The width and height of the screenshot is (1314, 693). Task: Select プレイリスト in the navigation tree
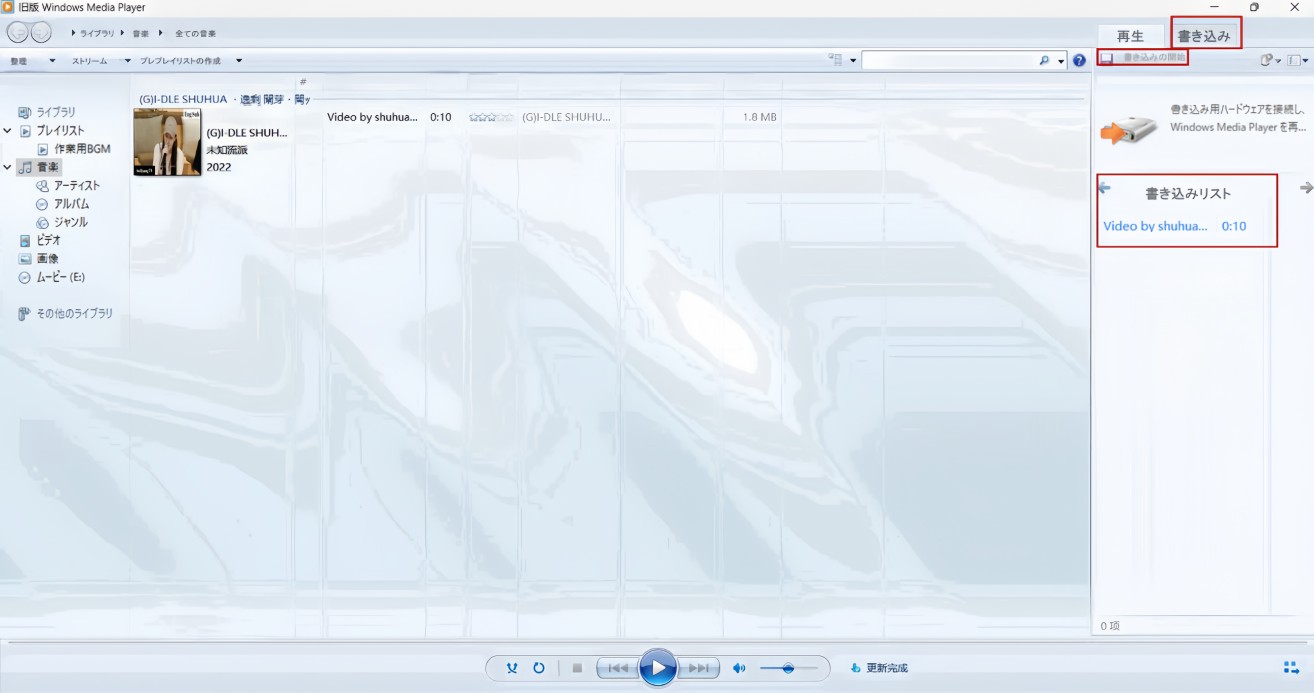[x=60, y=130]
